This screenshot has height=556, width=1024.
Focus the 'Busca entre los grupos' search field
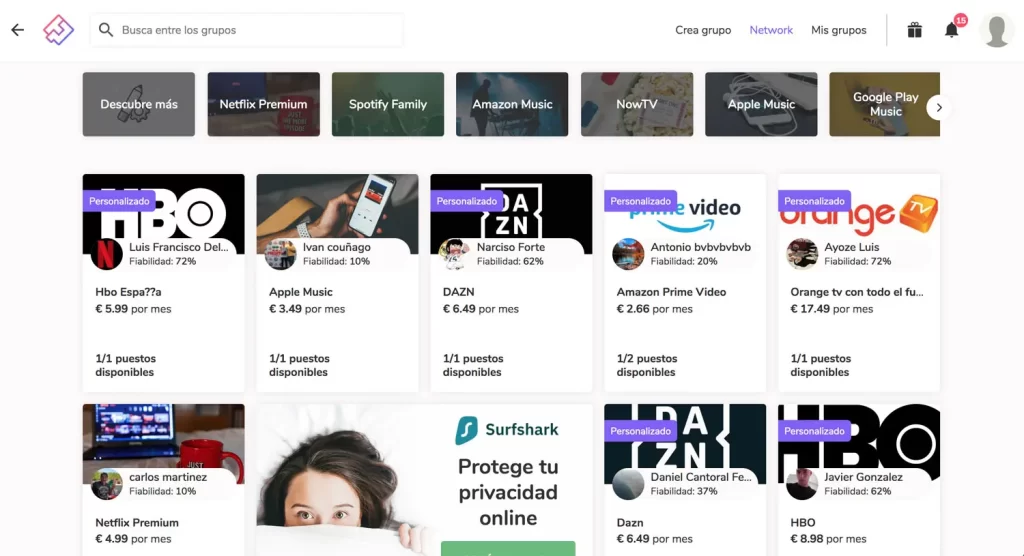pos(247,30)
